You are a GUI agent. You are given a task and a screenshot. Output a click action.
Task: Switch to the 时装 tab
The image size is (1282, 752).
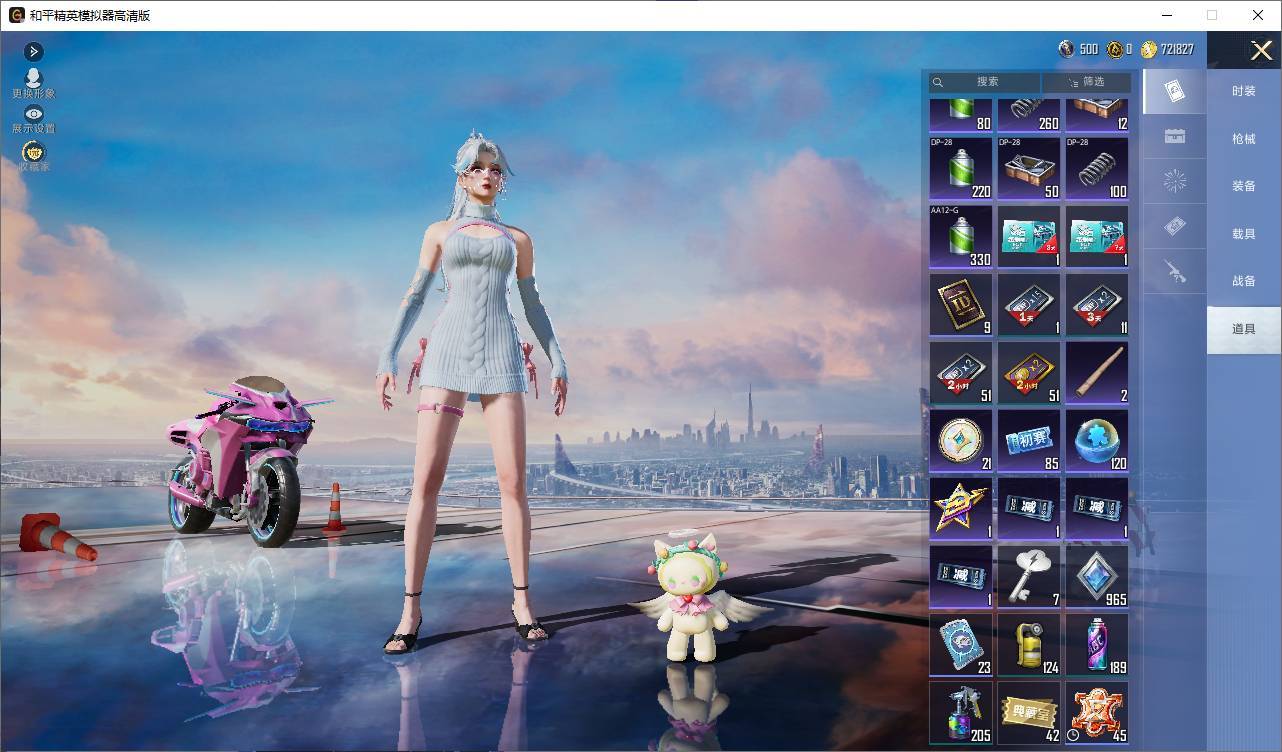[1243, 91]
